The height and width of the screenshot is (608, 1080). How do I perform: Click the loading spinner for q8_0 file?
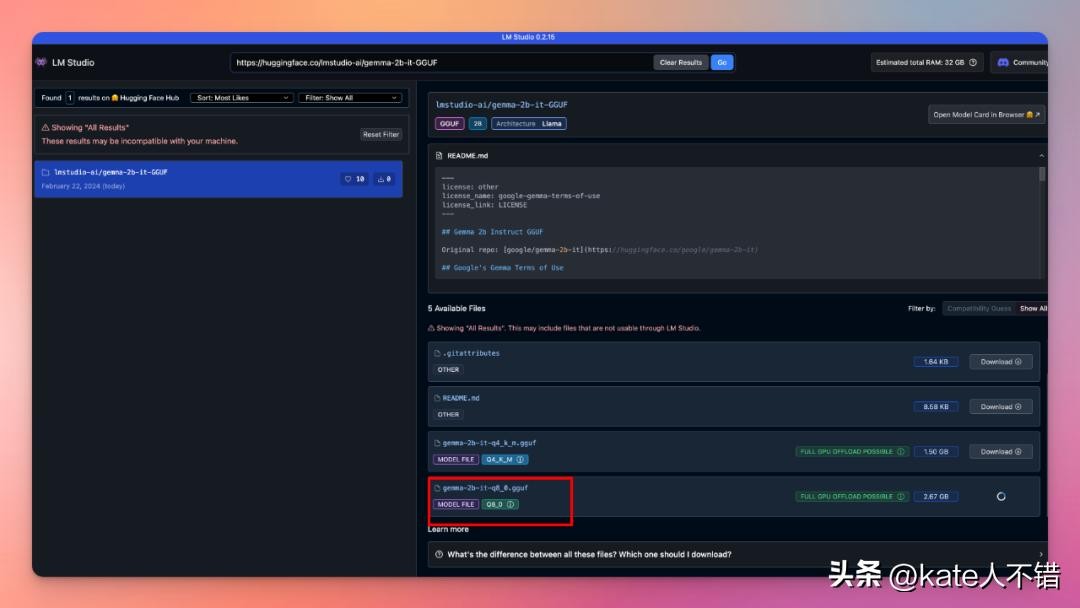click(x=1001, y=497)
